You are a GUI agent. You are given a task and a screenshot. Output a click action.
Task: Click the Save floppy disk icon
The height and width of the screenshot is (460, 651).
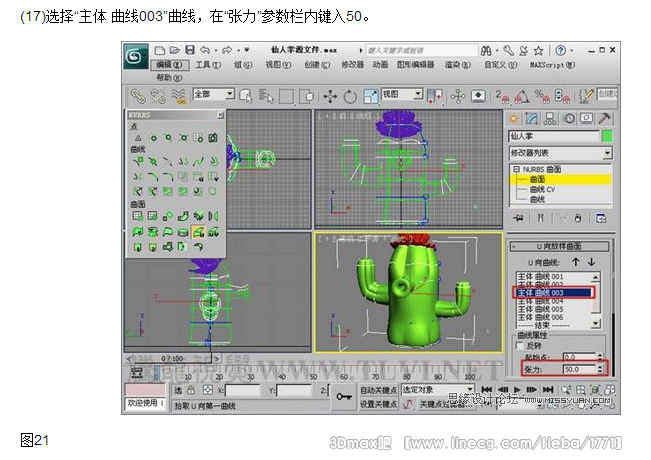(x=190, y=50)
